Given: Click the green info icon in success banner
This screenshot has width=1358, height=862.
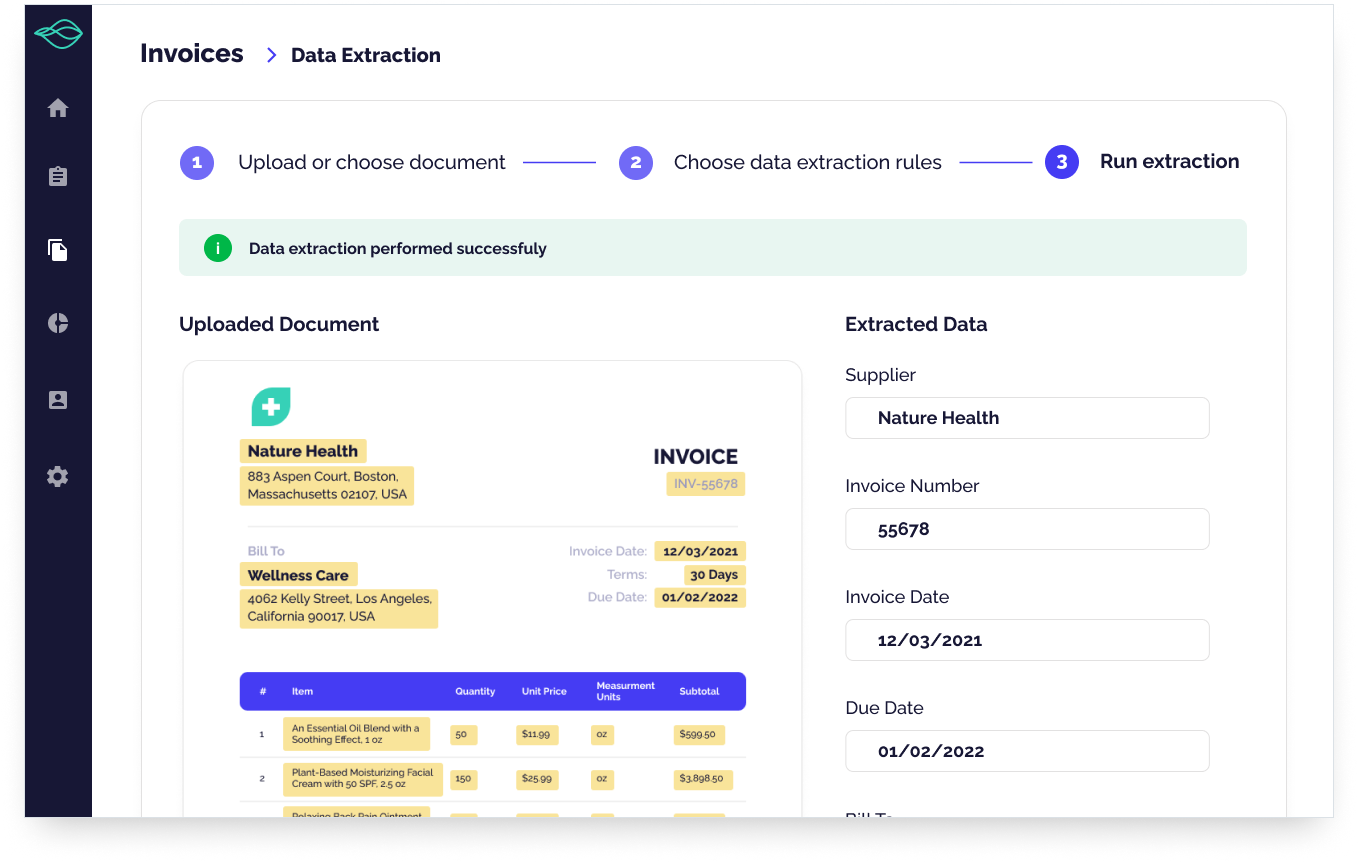Looking at the screenshot, I should point(218,248).
